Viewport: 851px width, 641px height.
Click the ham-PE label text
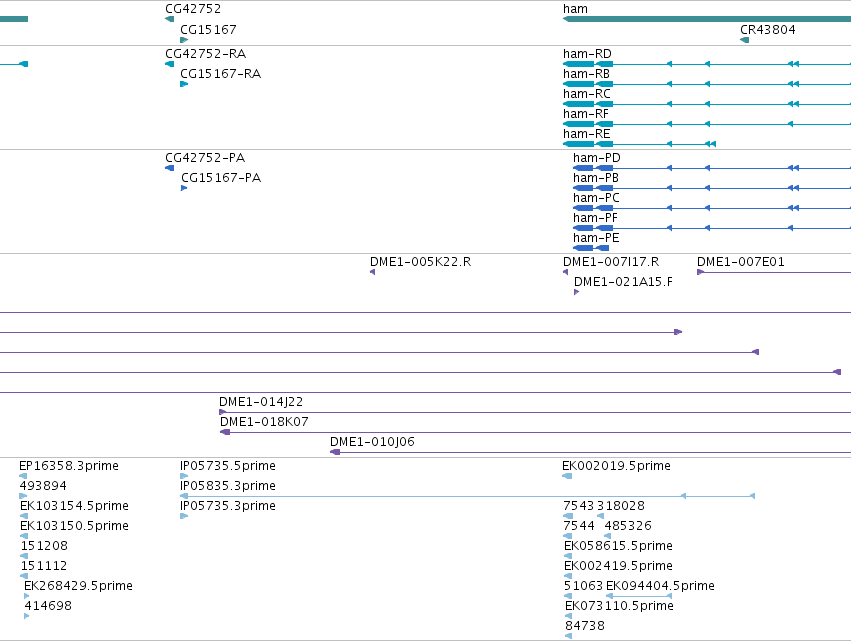(596, 238)
